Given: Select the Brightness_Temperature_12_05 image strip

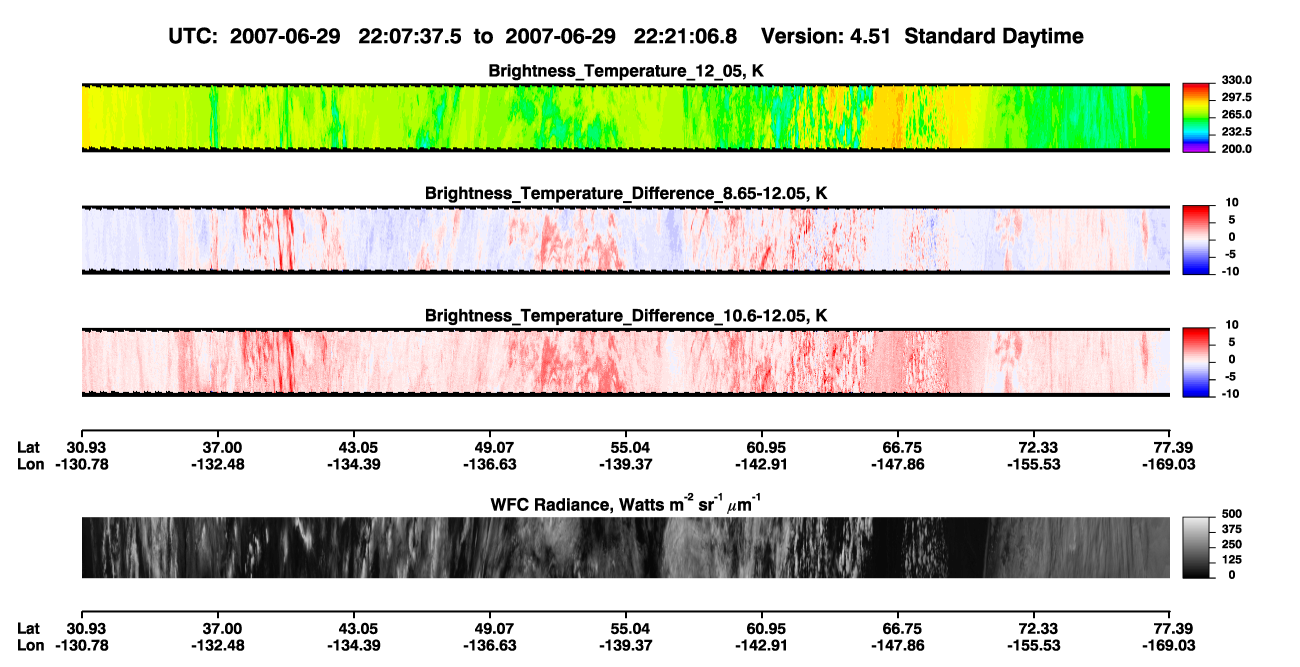Looking at the screenshot, I should click(625, 117).
